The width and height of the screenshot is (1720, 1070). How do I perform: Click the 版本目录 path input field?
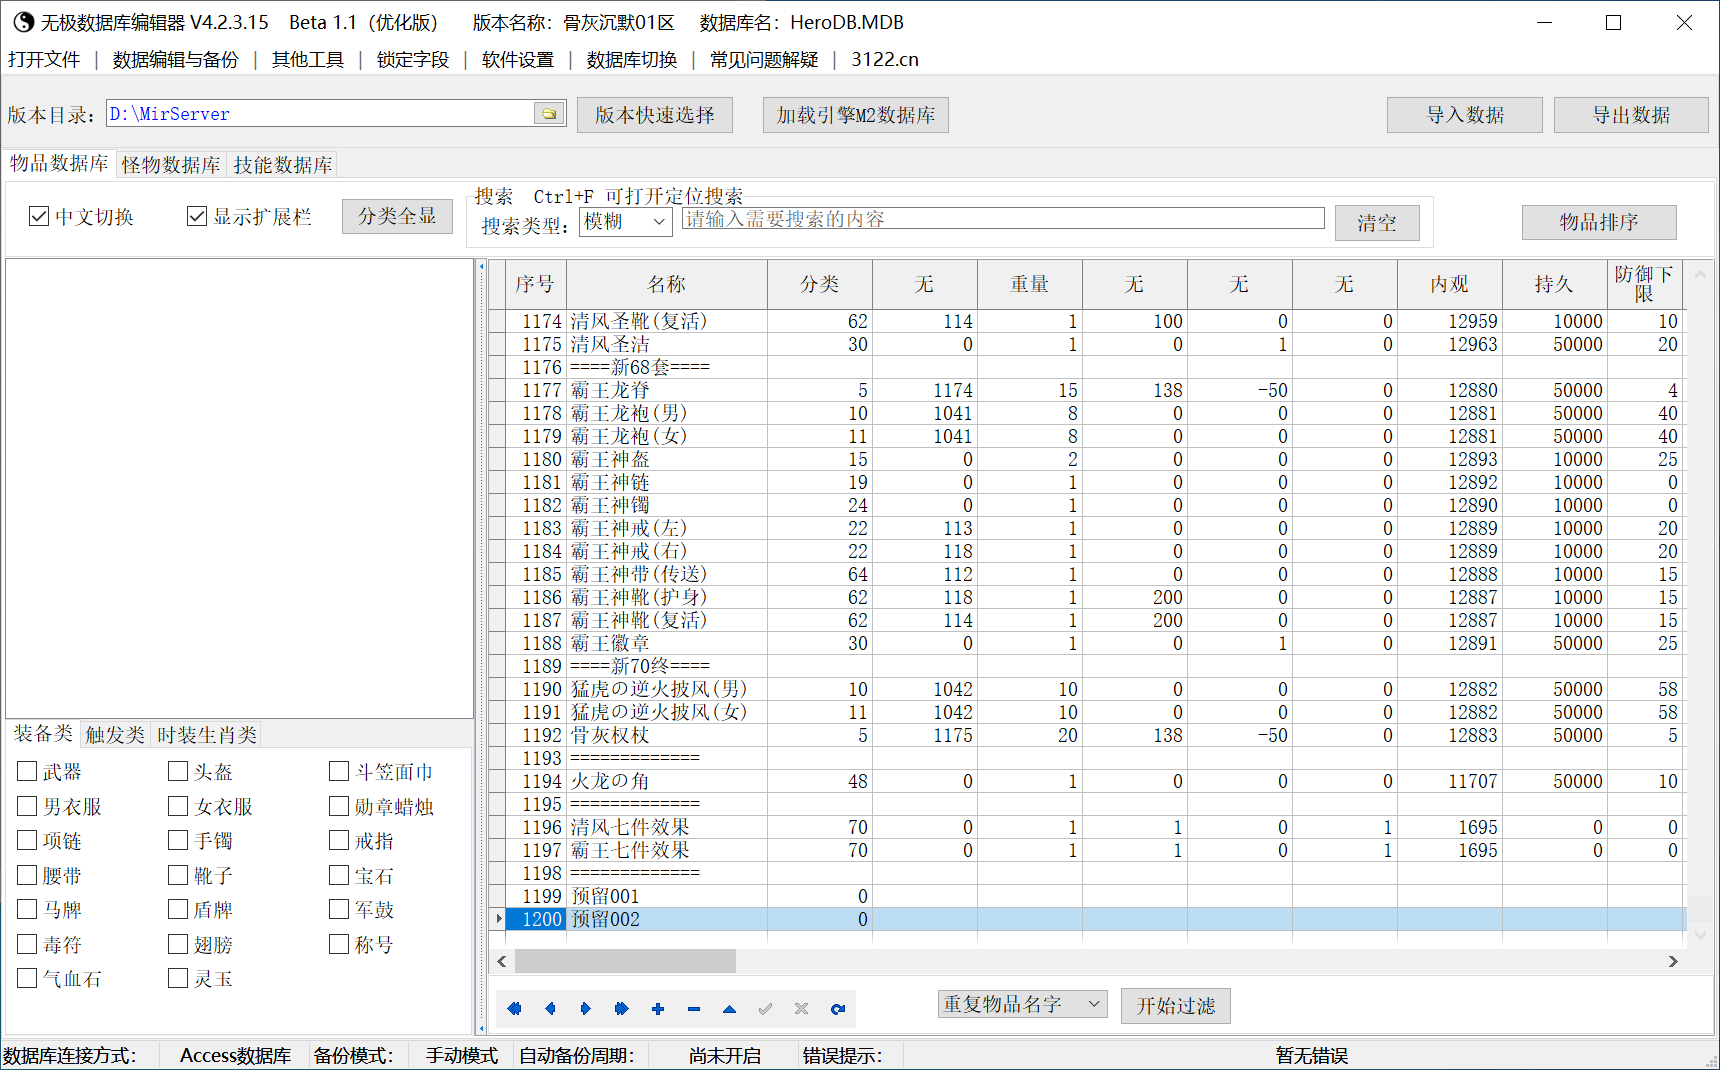click(x=320, y=114)
